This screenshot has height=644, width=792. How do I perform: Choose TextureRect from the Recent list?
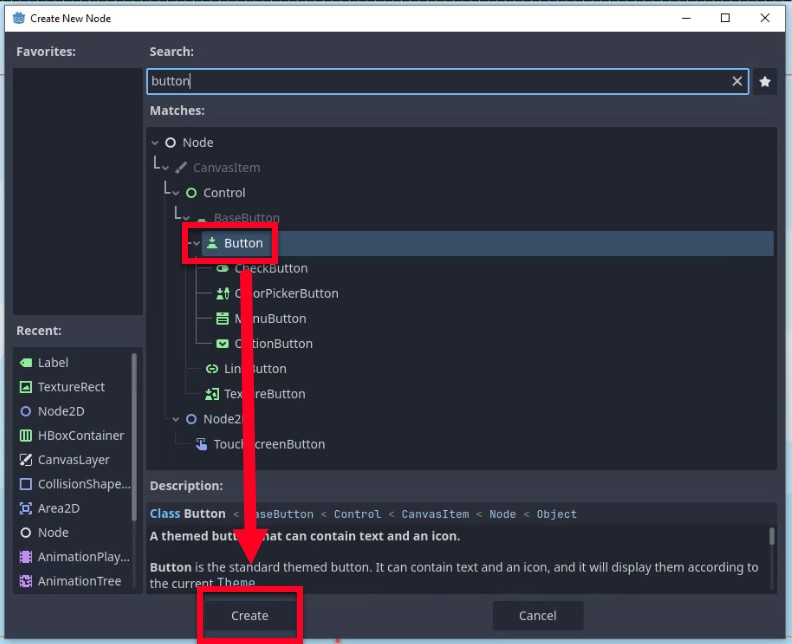(x=71, y=387)
